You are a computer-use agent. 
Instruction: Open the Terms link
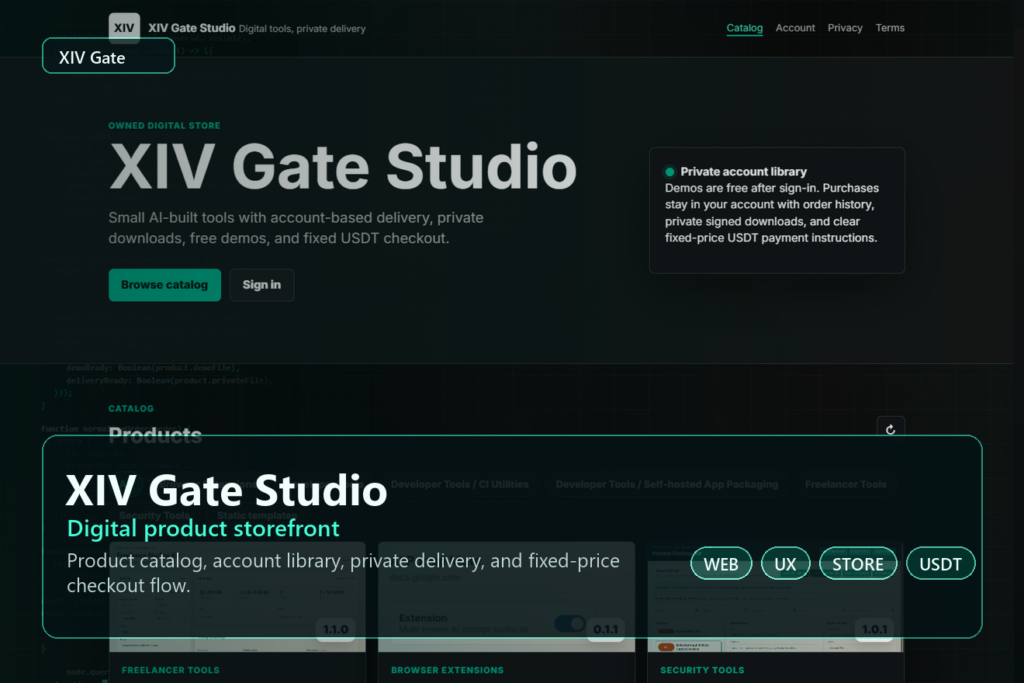[x=889, y=28]
